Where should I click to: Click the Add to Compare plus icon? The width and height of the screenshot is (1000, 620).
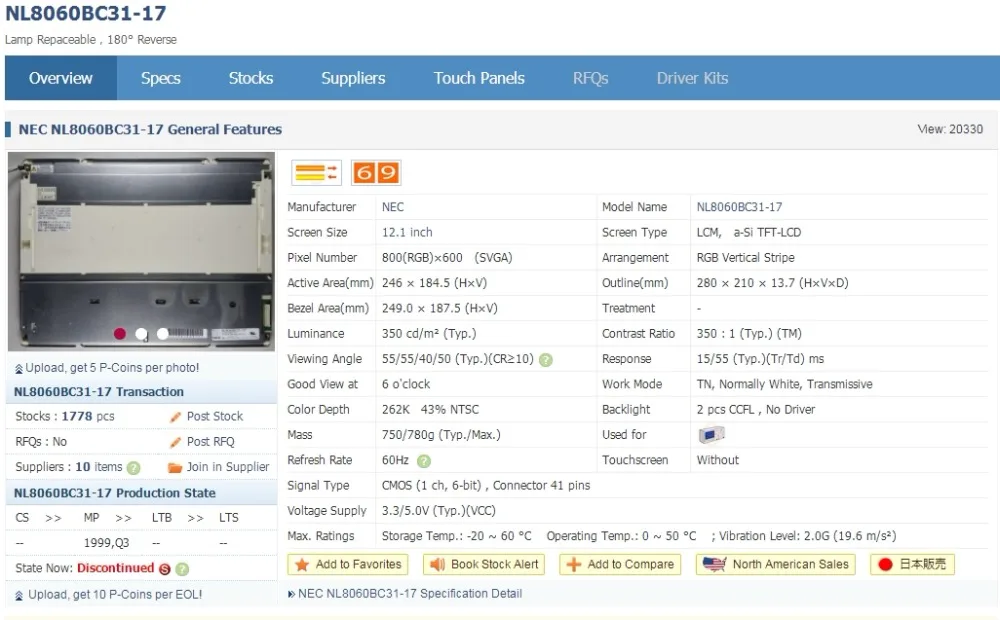point(574,565)
